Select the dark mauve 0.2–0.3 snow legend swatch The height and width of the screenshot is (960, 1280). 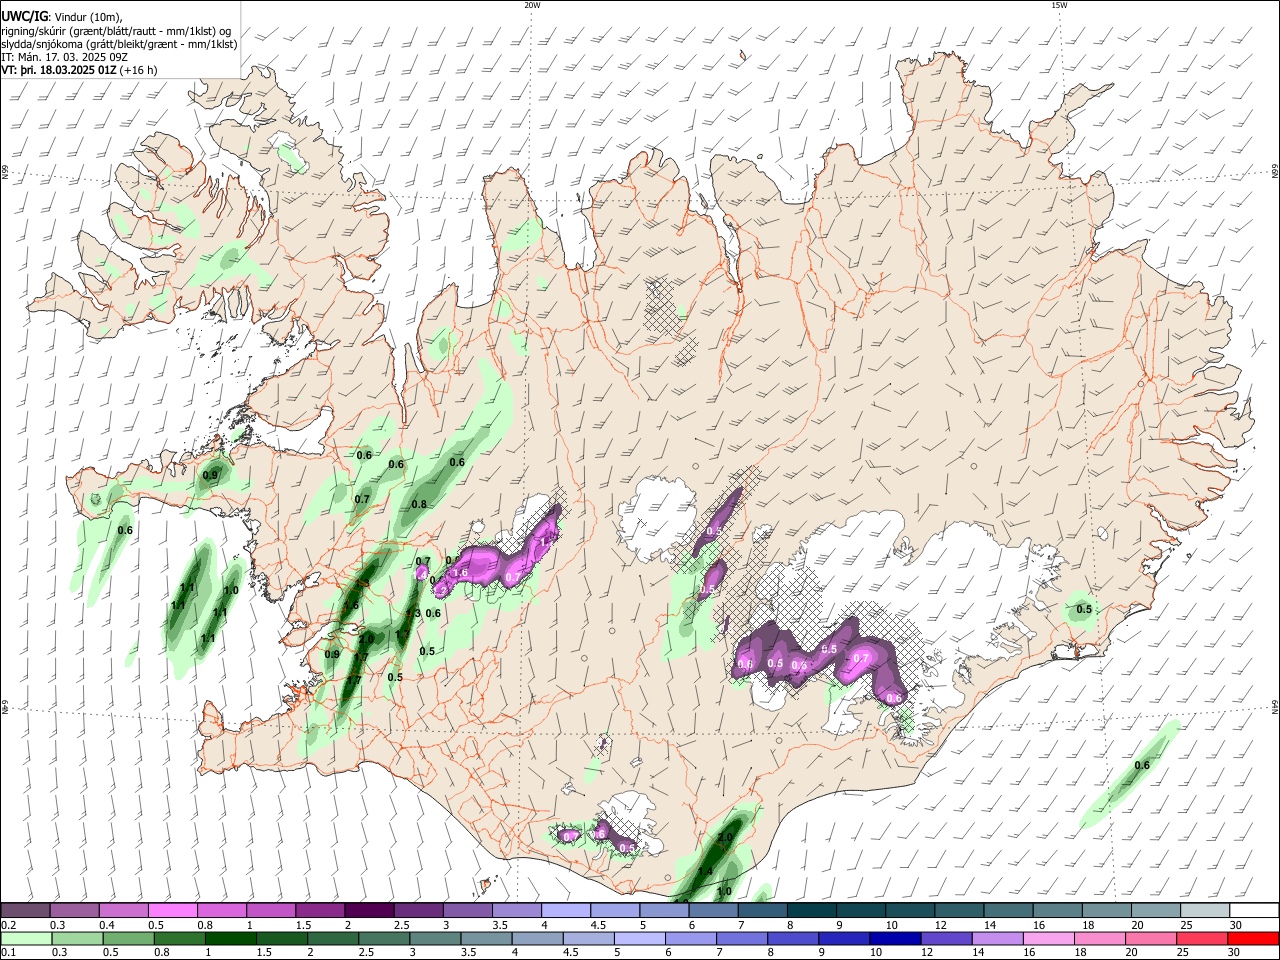tap(26, 911)
